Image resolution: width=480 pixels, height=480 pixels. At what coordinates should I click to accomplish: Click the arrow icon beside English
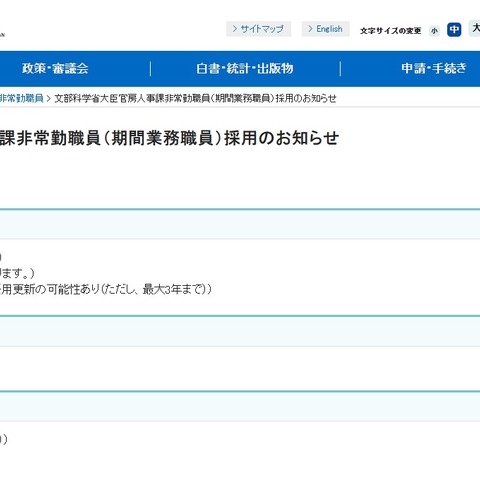click(x=310, y=29)
